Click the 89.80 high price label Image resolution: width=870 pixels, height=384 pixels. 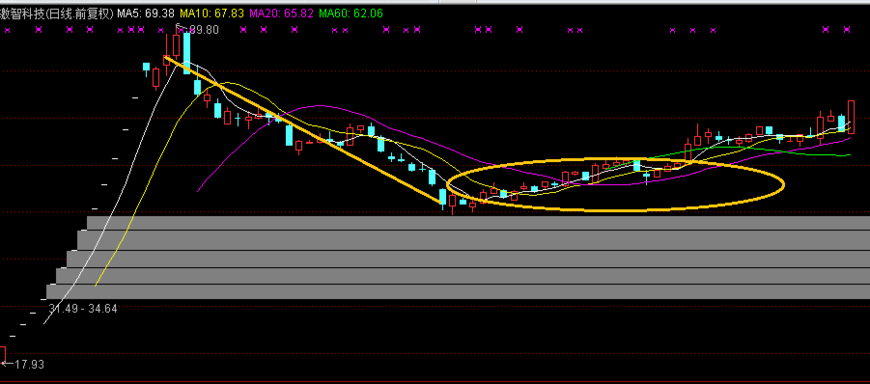coord(204,30)
